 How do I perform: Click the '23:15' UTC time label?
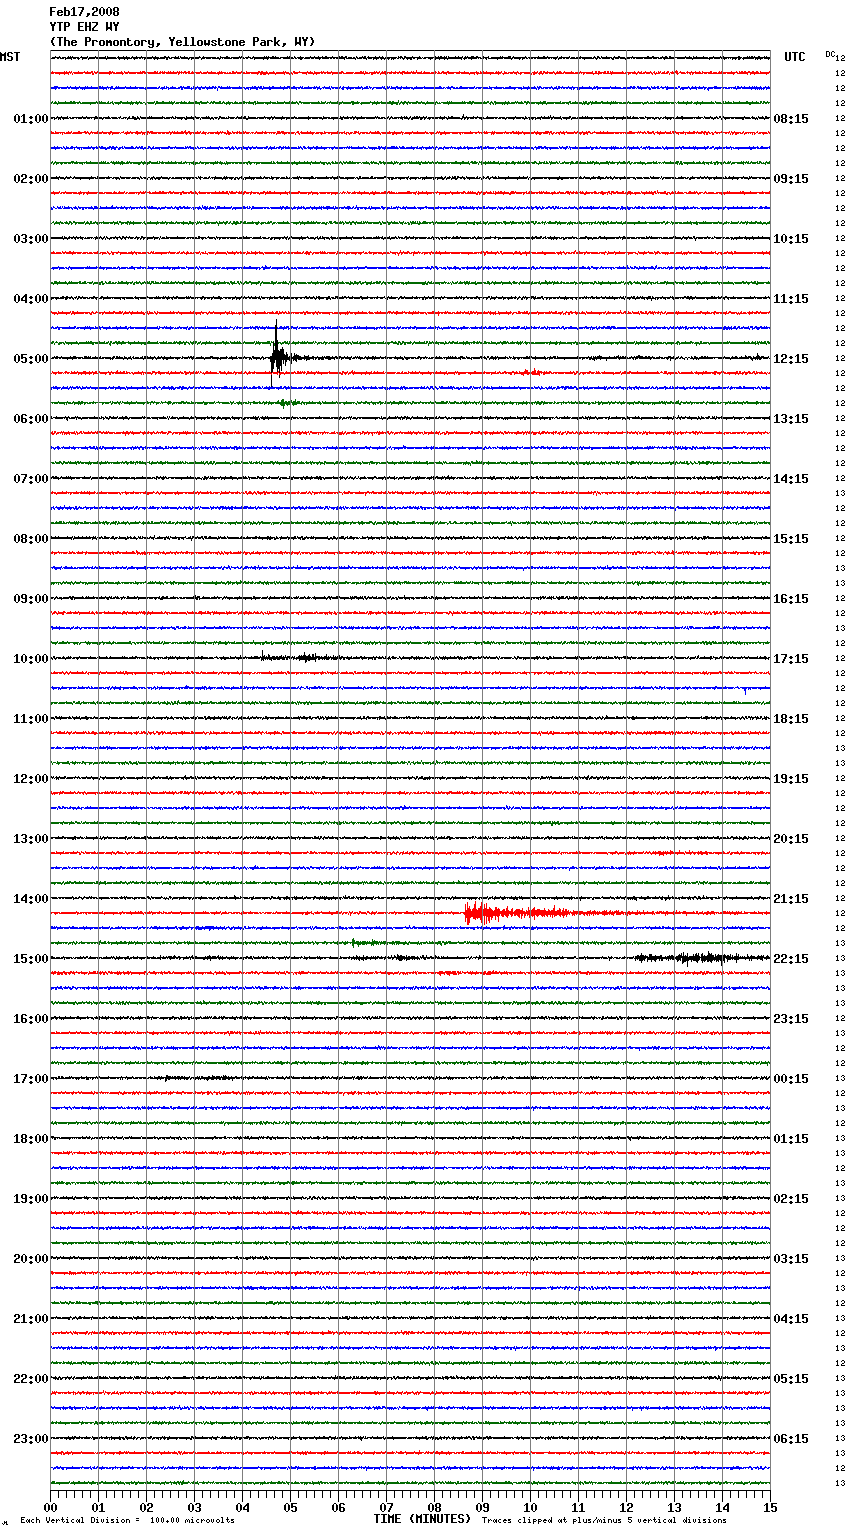[791, 1019]
